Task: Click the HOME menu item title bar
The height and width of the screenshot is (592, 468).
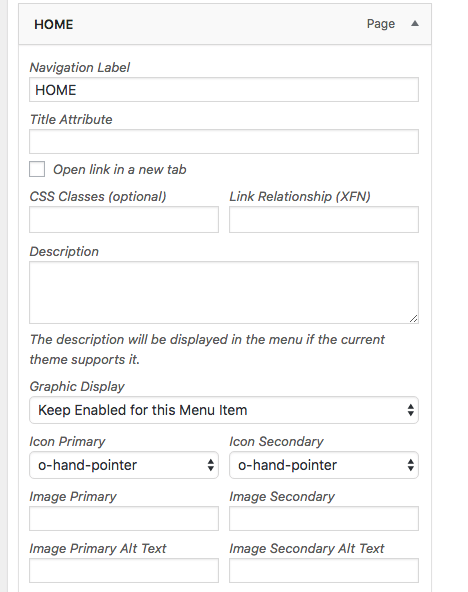Action: 225,24
